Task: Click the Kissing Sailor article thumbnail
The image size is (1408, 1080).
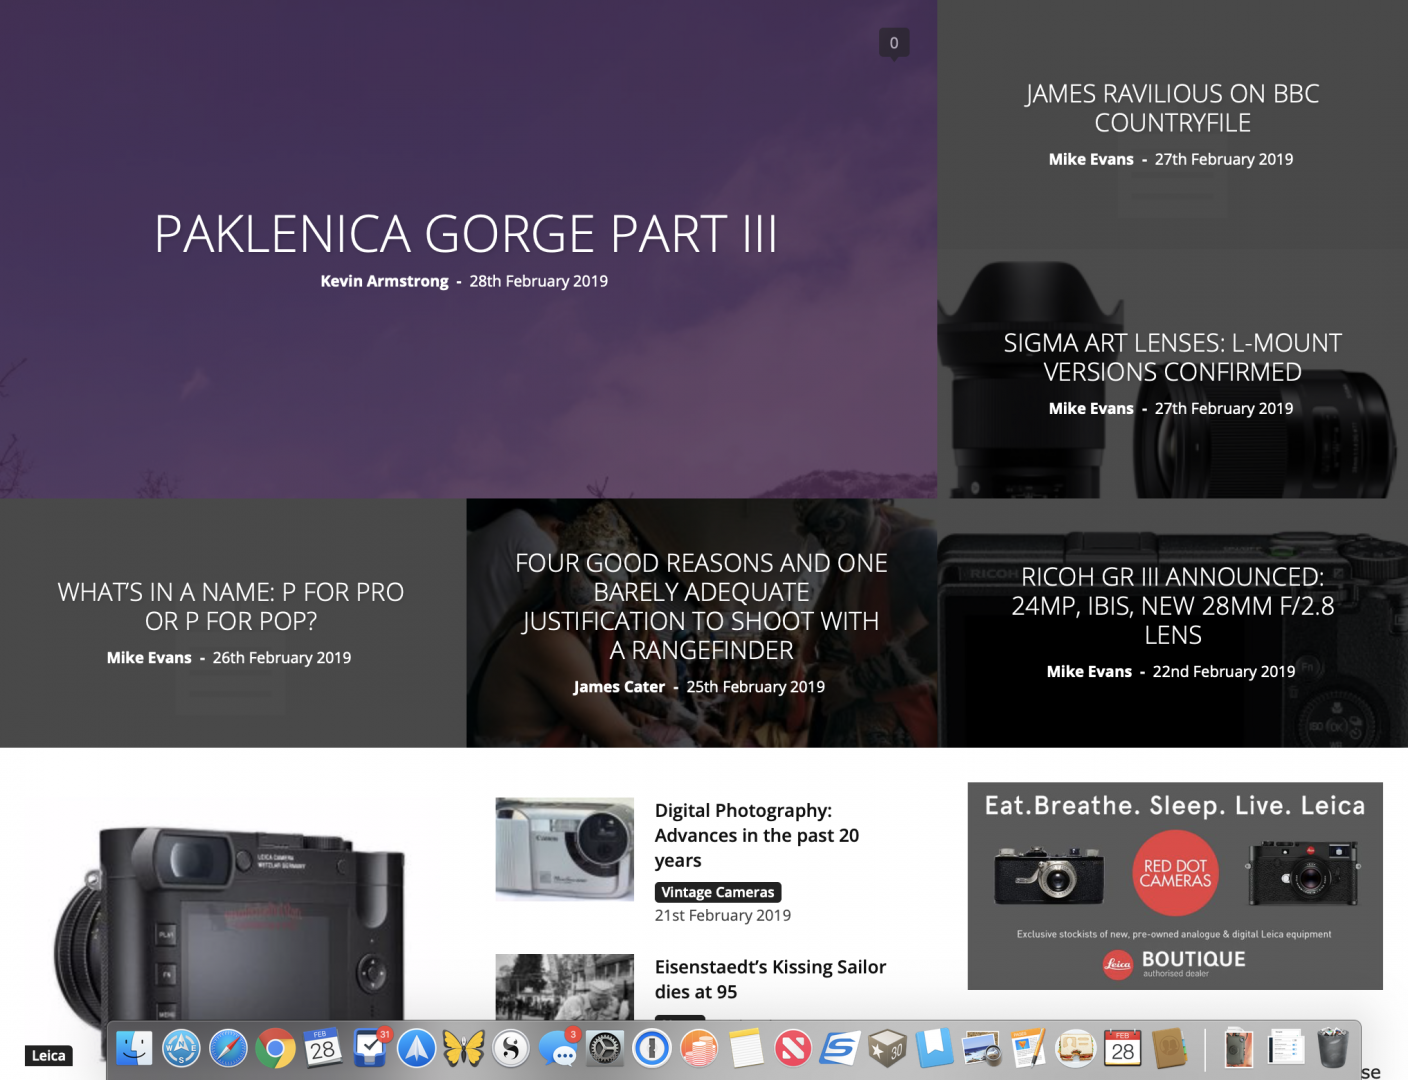Action: point(565,987)
